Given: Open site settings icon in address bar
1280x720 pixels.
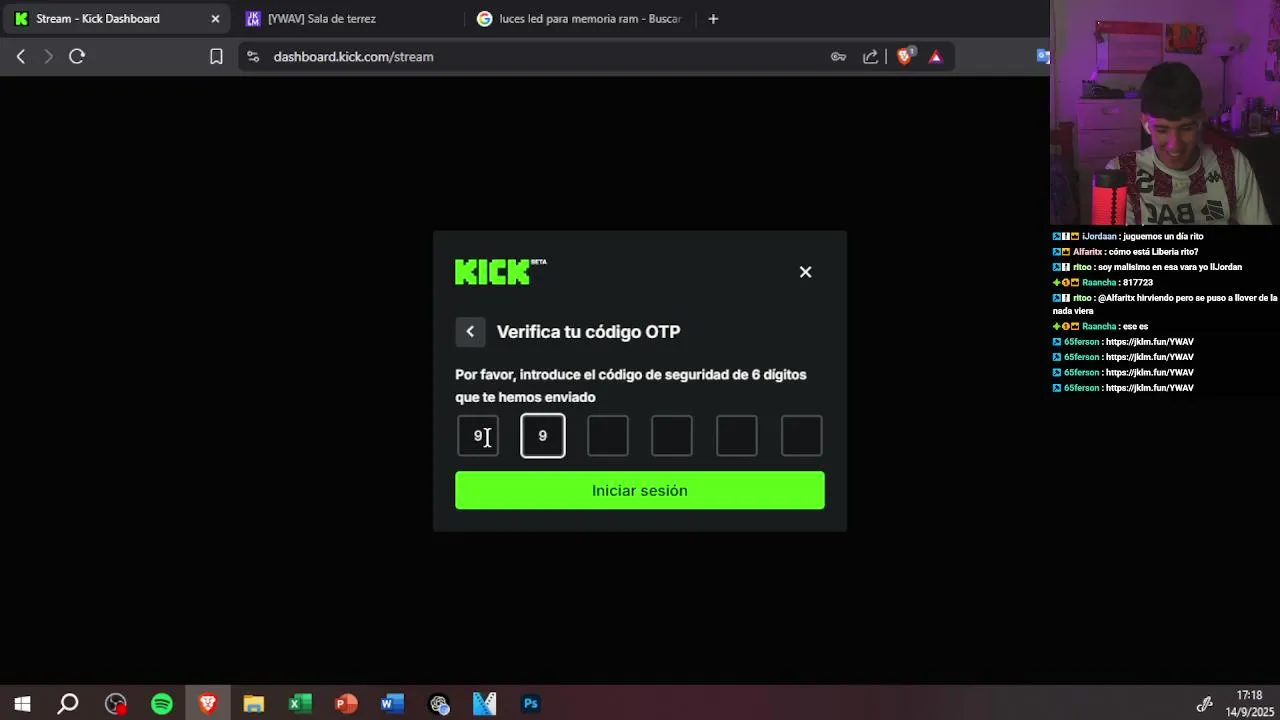Looking at the screenshot, I should [x=252, y=57].
